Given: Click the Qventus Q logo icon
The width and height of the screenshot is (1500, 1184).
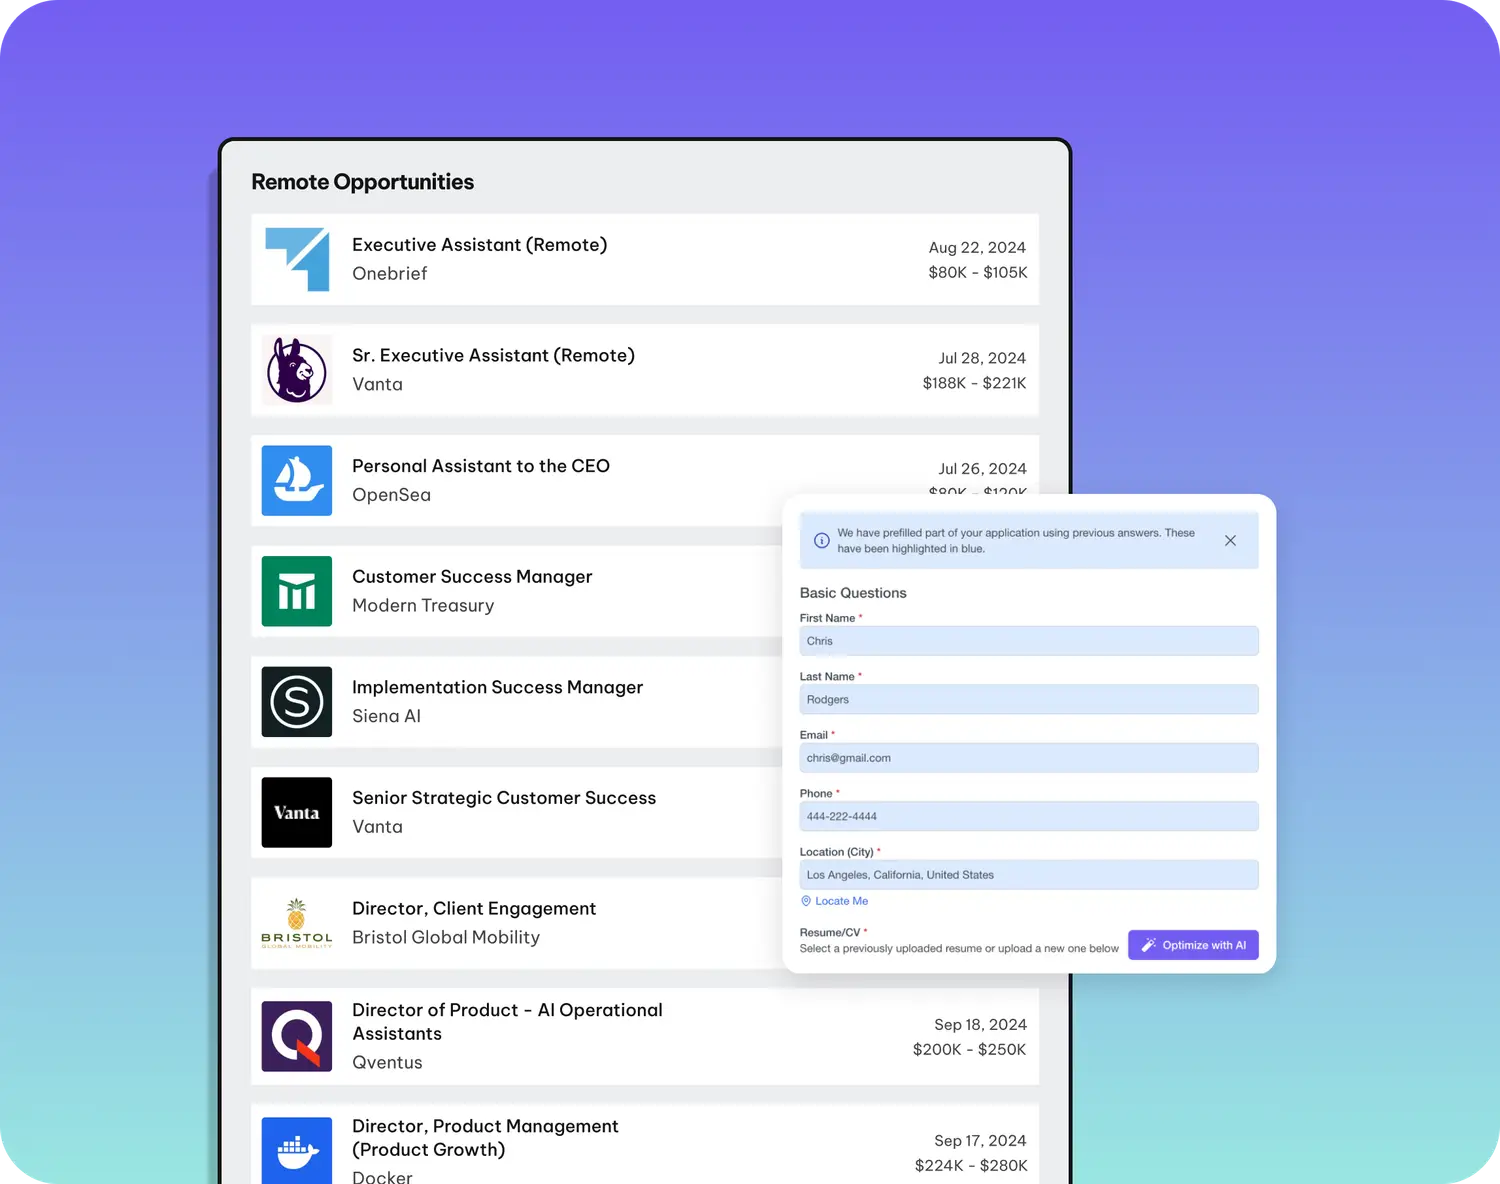Looking at the screenshot, I should 297,1036.
